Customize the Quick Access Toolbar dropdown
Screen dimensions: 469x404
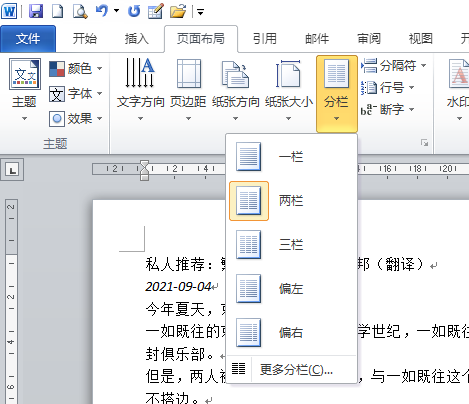pos(200,12)
